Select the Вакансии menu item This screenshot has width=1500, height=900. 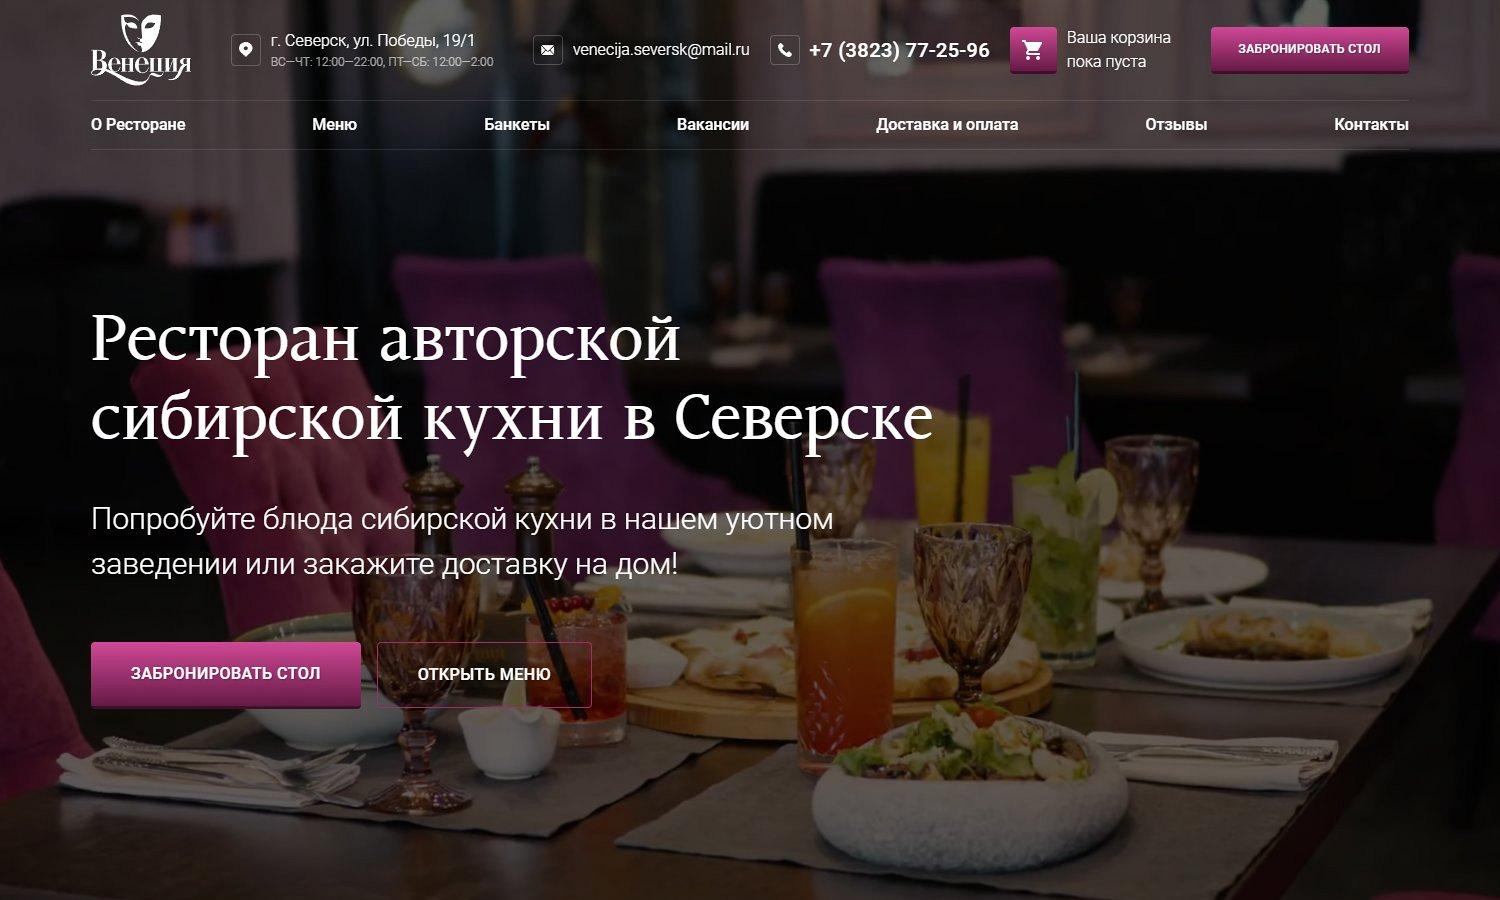(x=713, y=125)
